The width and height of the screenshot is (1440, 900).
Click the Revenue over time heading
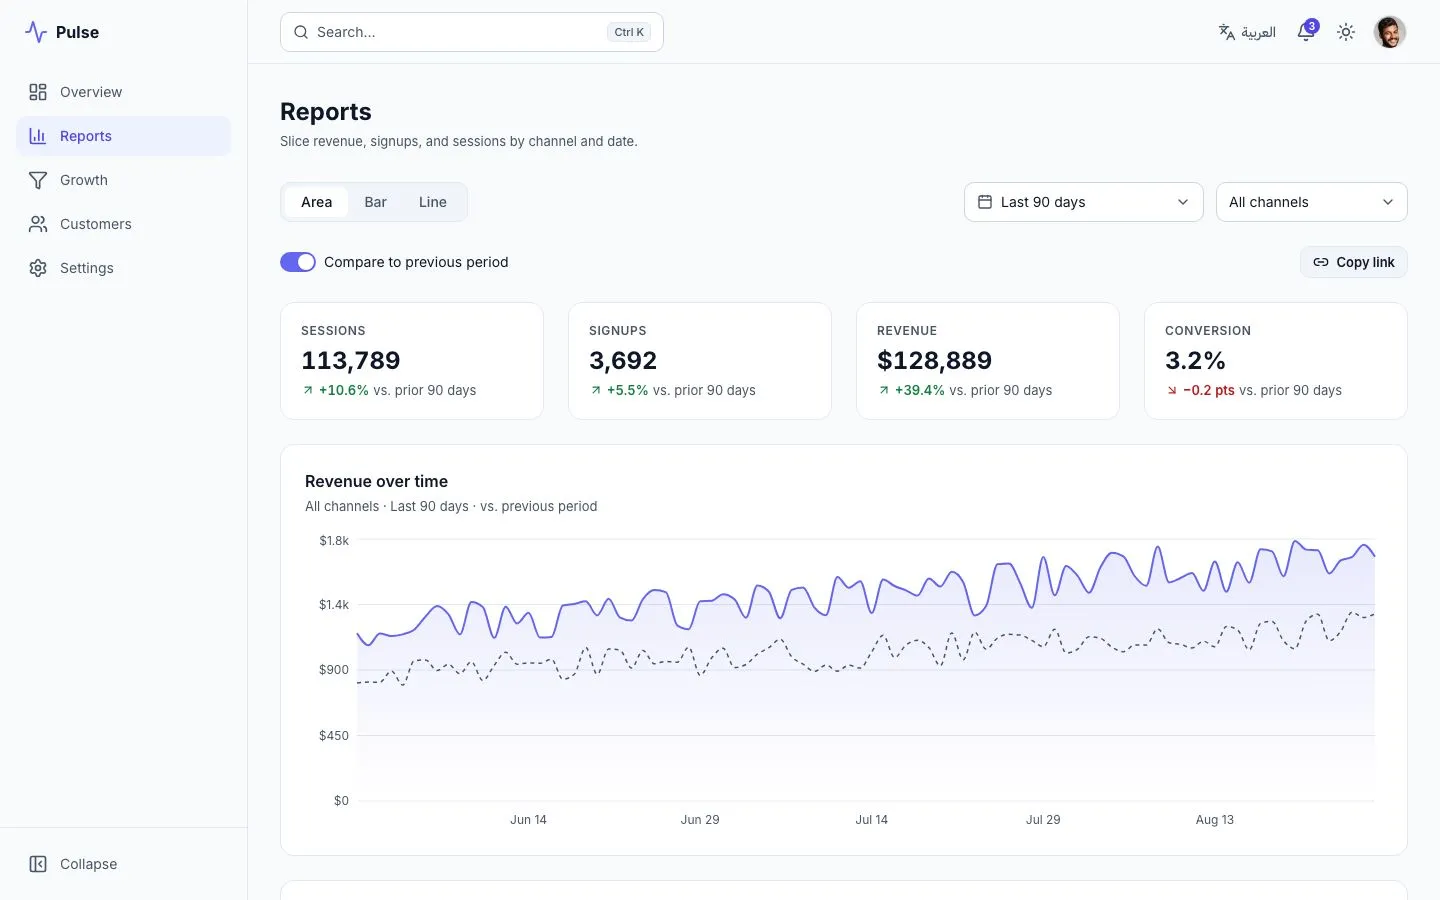[376, 481]
